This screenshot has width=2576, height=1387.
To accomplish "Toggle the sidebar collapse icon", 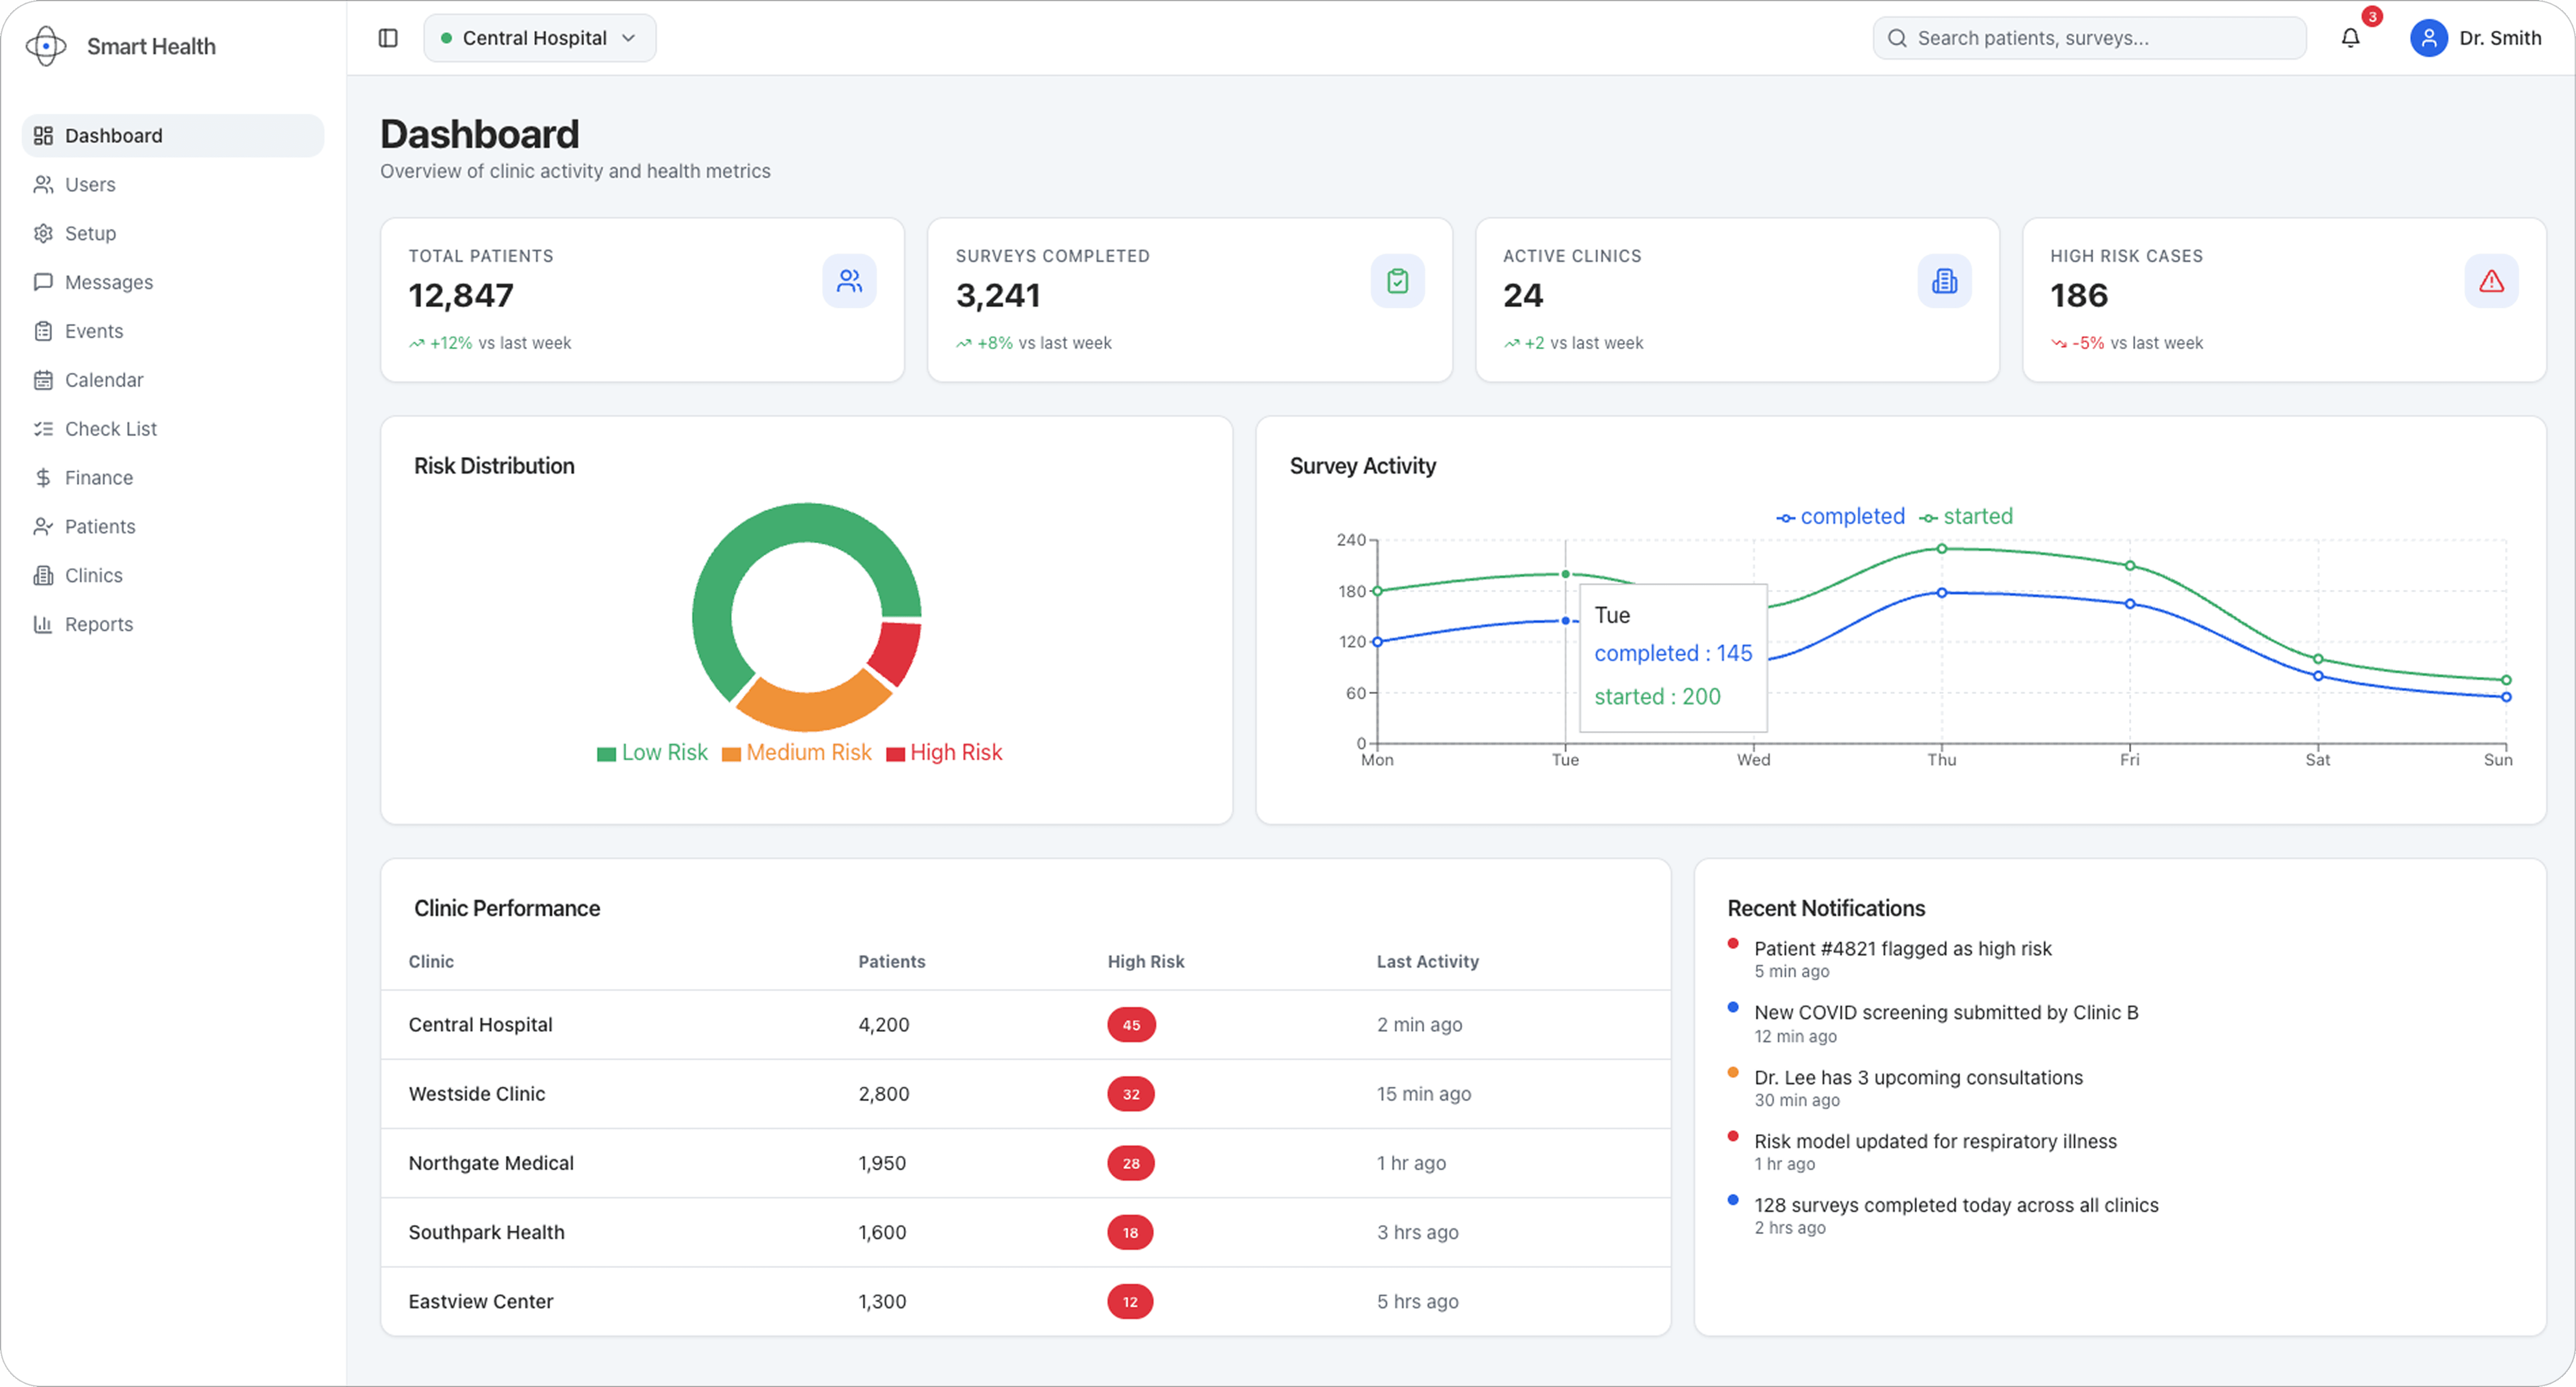I will [x=388, y=38].
